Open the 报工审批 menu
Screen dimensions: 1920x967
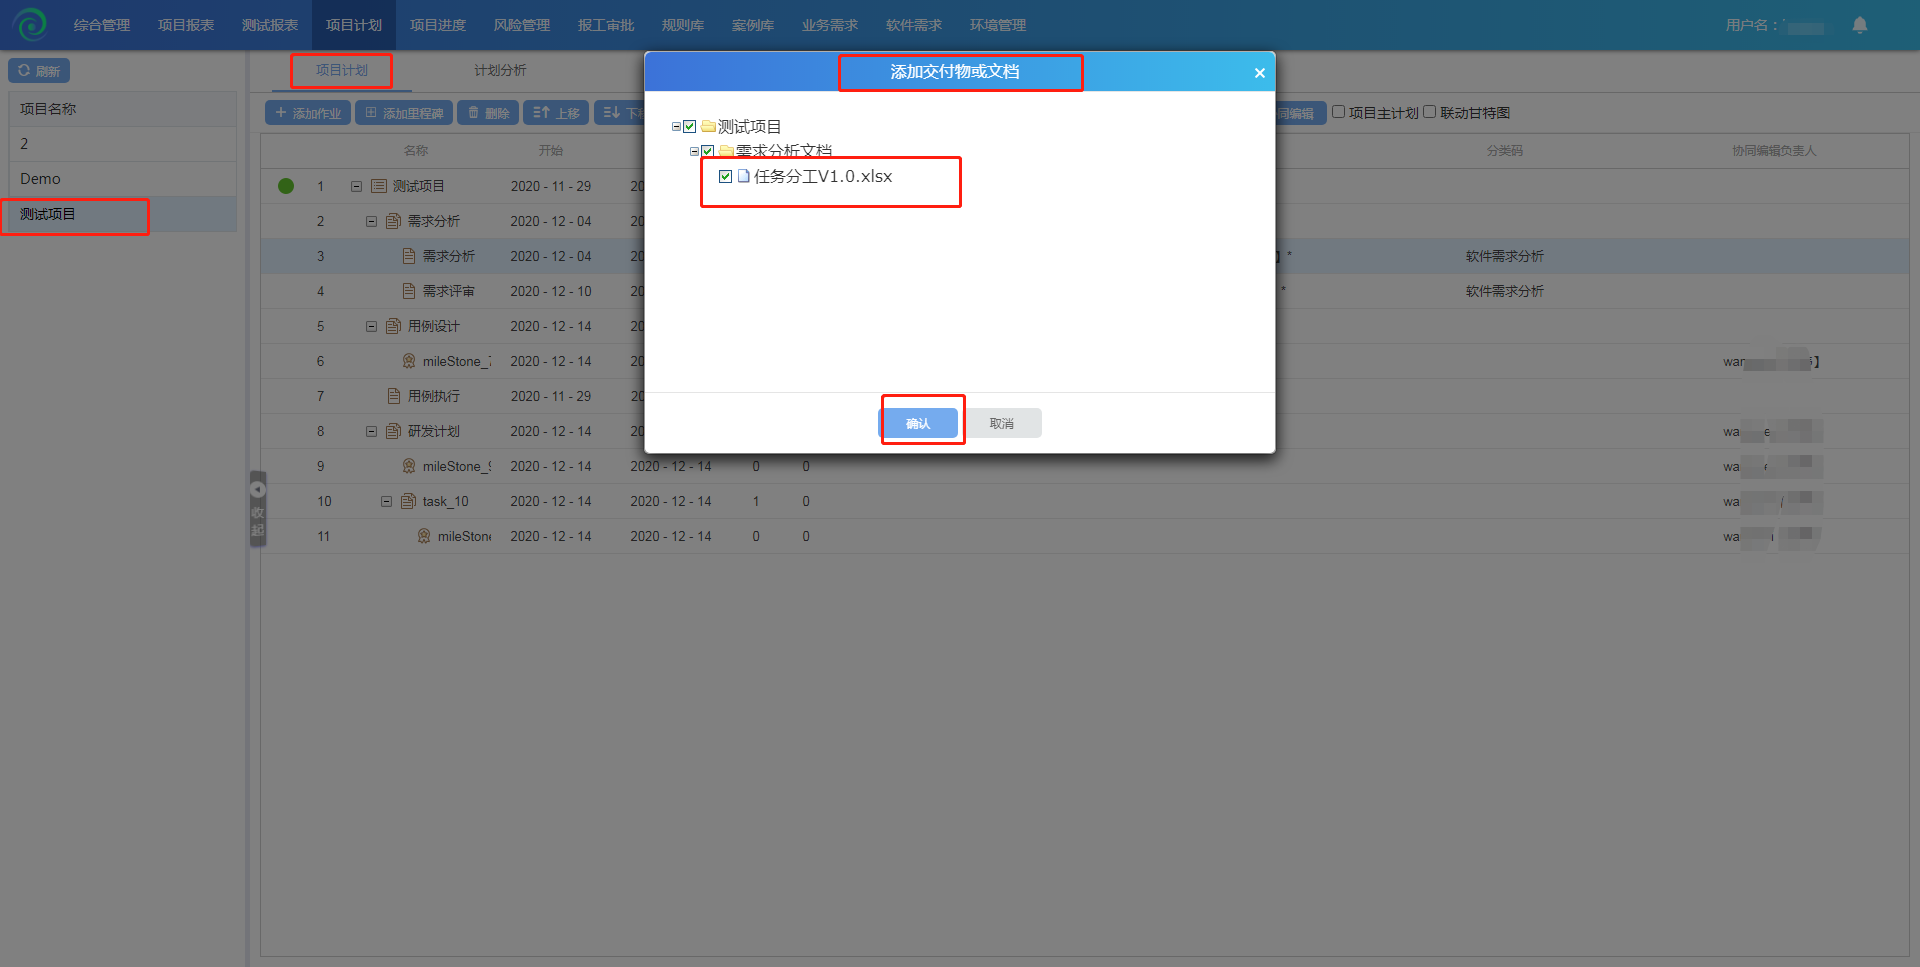(606, 25)
